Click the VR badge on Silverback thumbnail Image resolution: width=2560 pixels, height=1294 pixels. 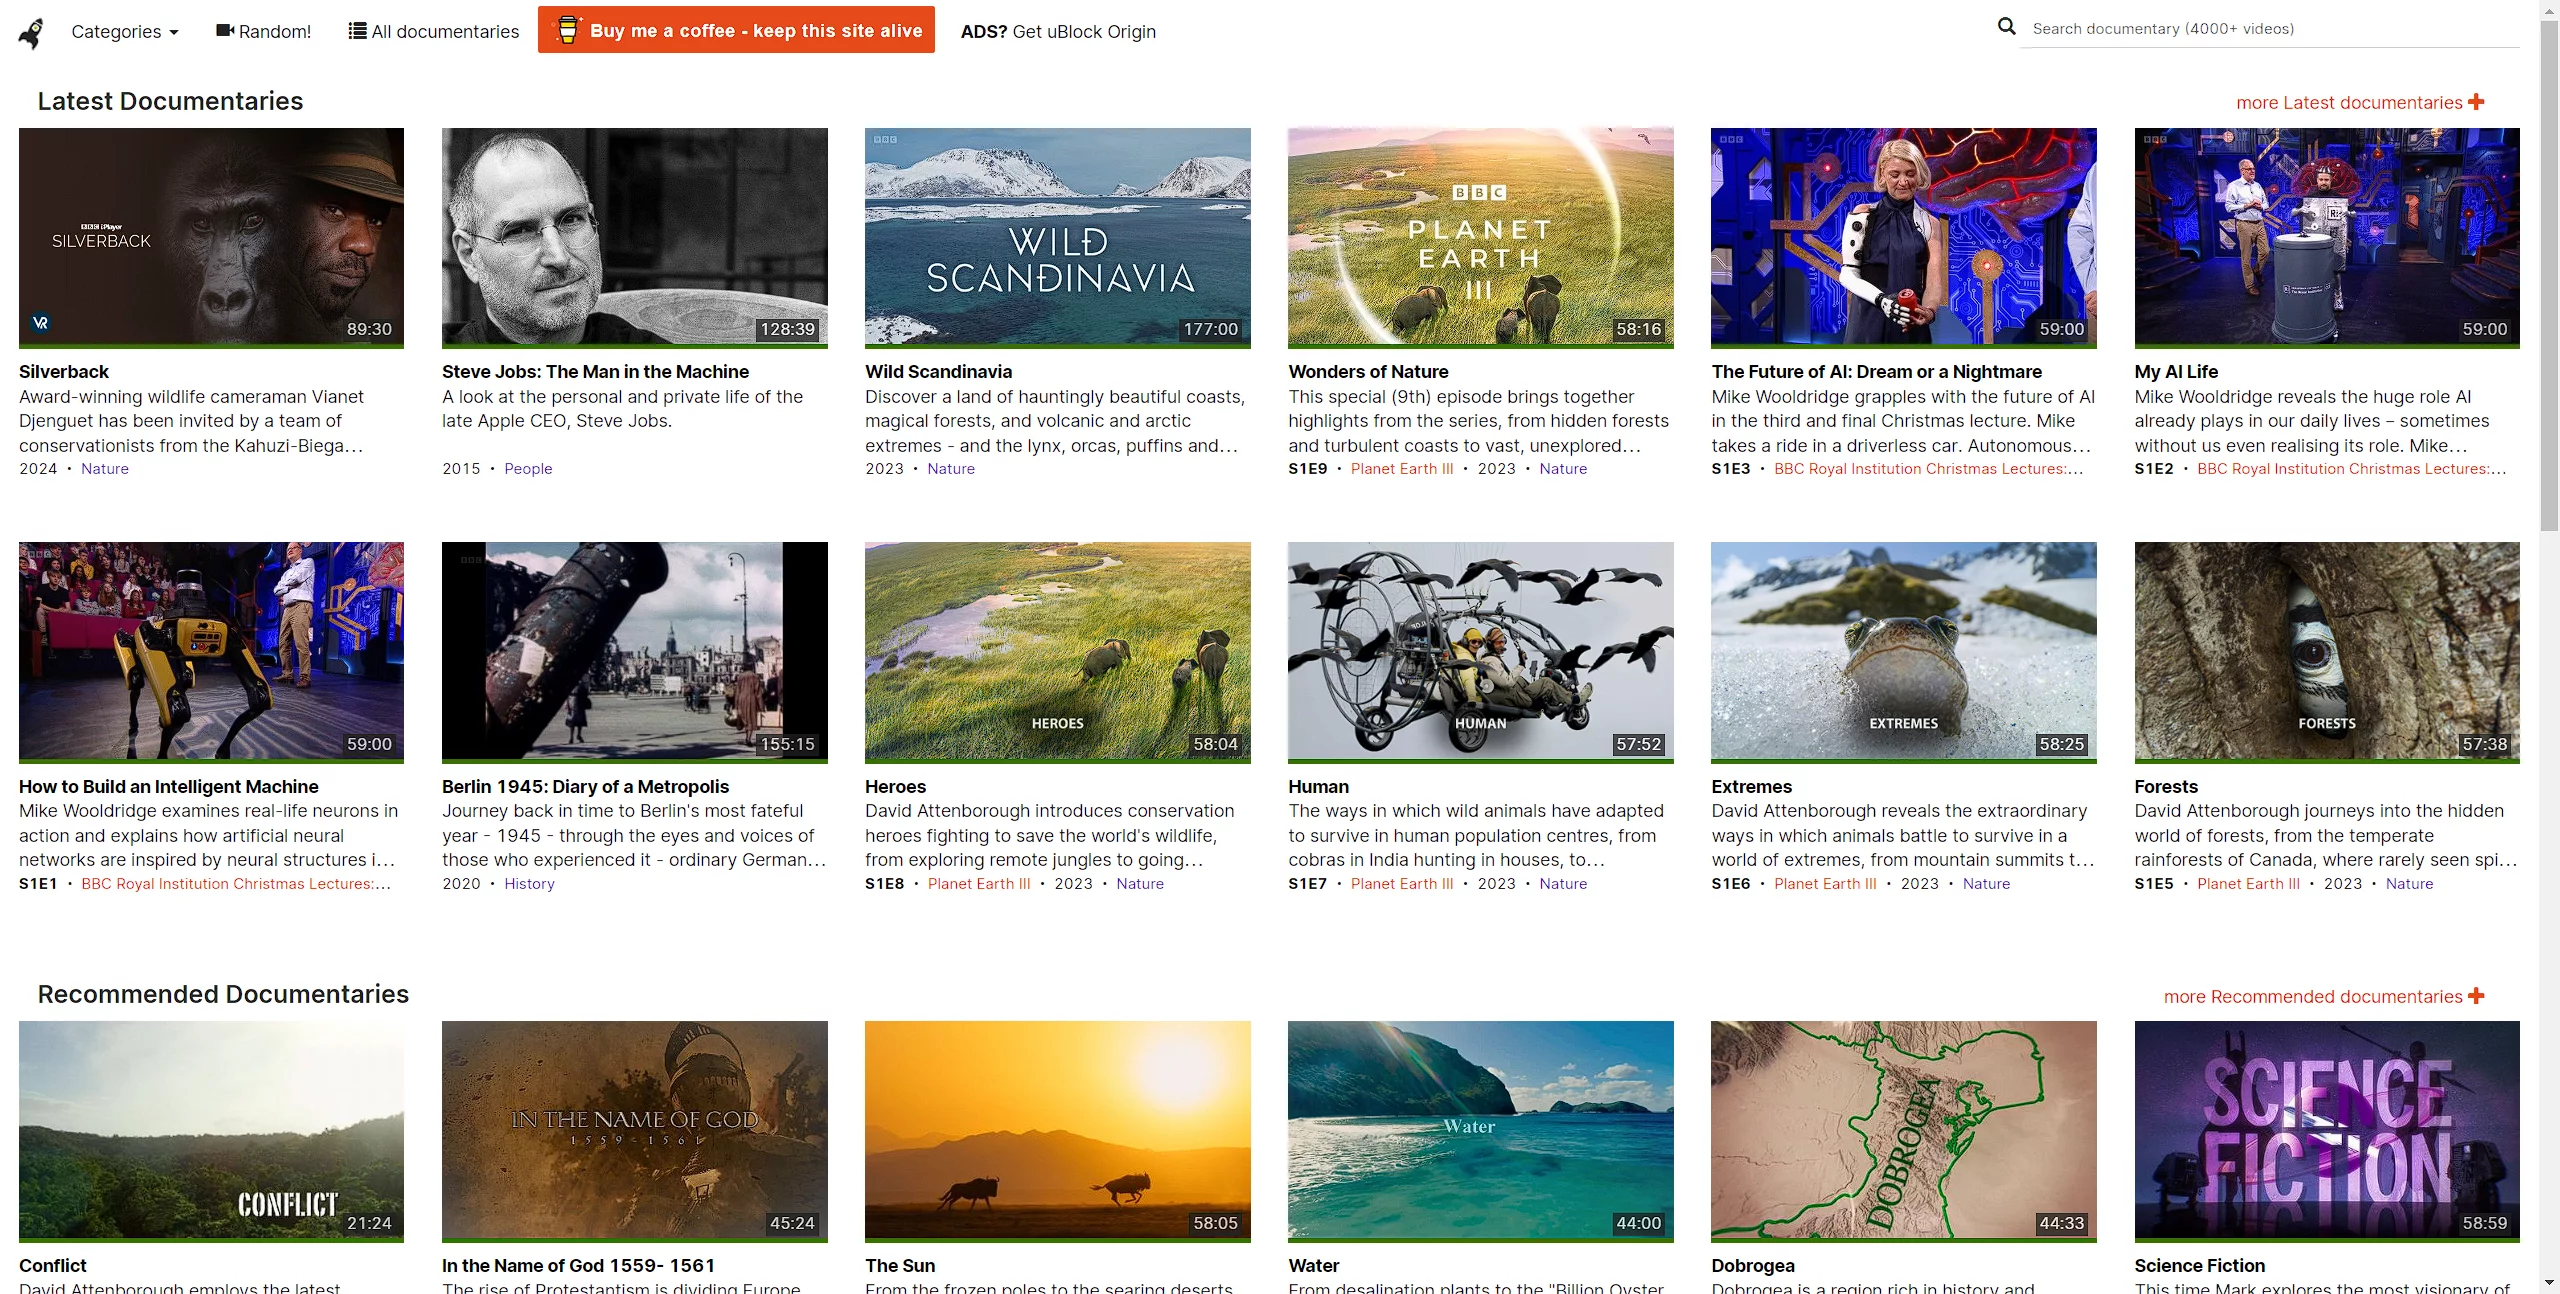[x=41, y=322]
